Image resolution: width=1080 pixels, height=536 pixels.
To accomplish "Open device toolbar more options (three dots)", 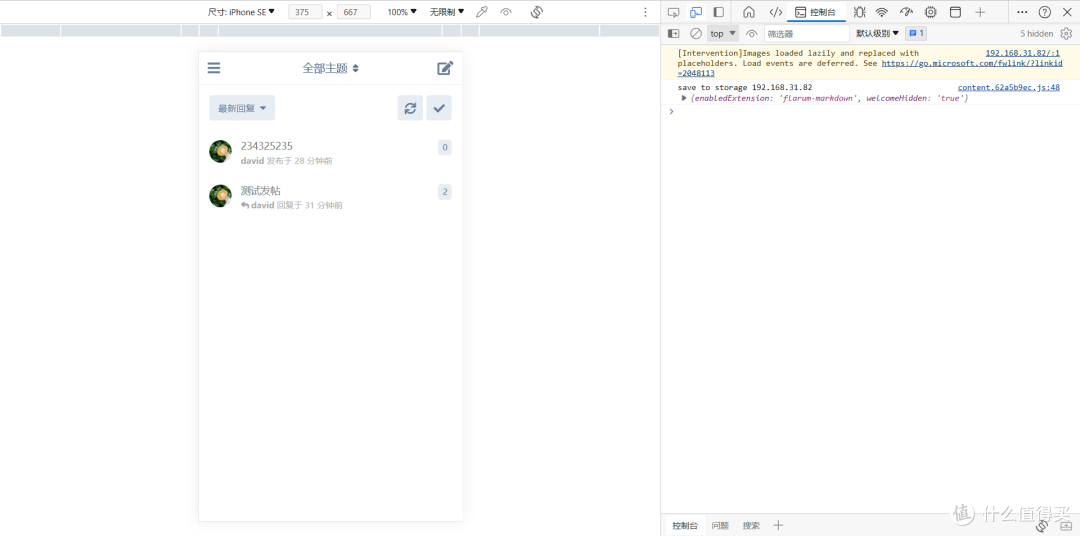I will (645, 12).
